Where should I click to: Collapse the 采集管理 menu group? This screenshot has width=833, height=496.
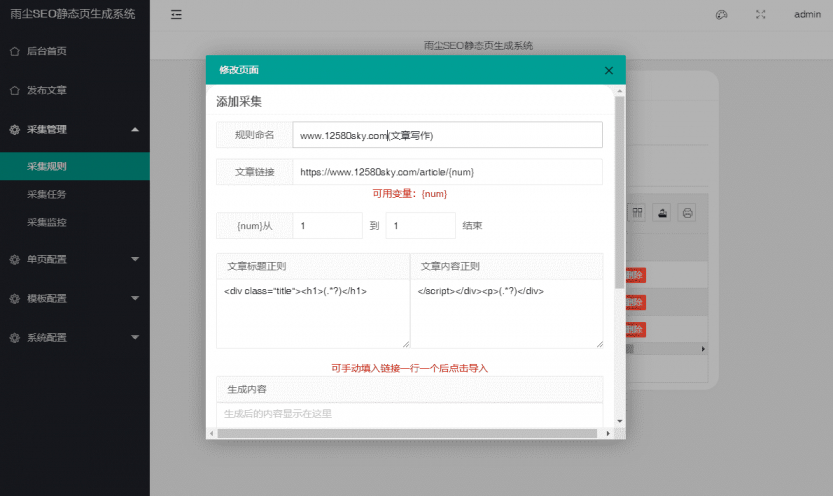pyautogui.click(x=74, y=130)
